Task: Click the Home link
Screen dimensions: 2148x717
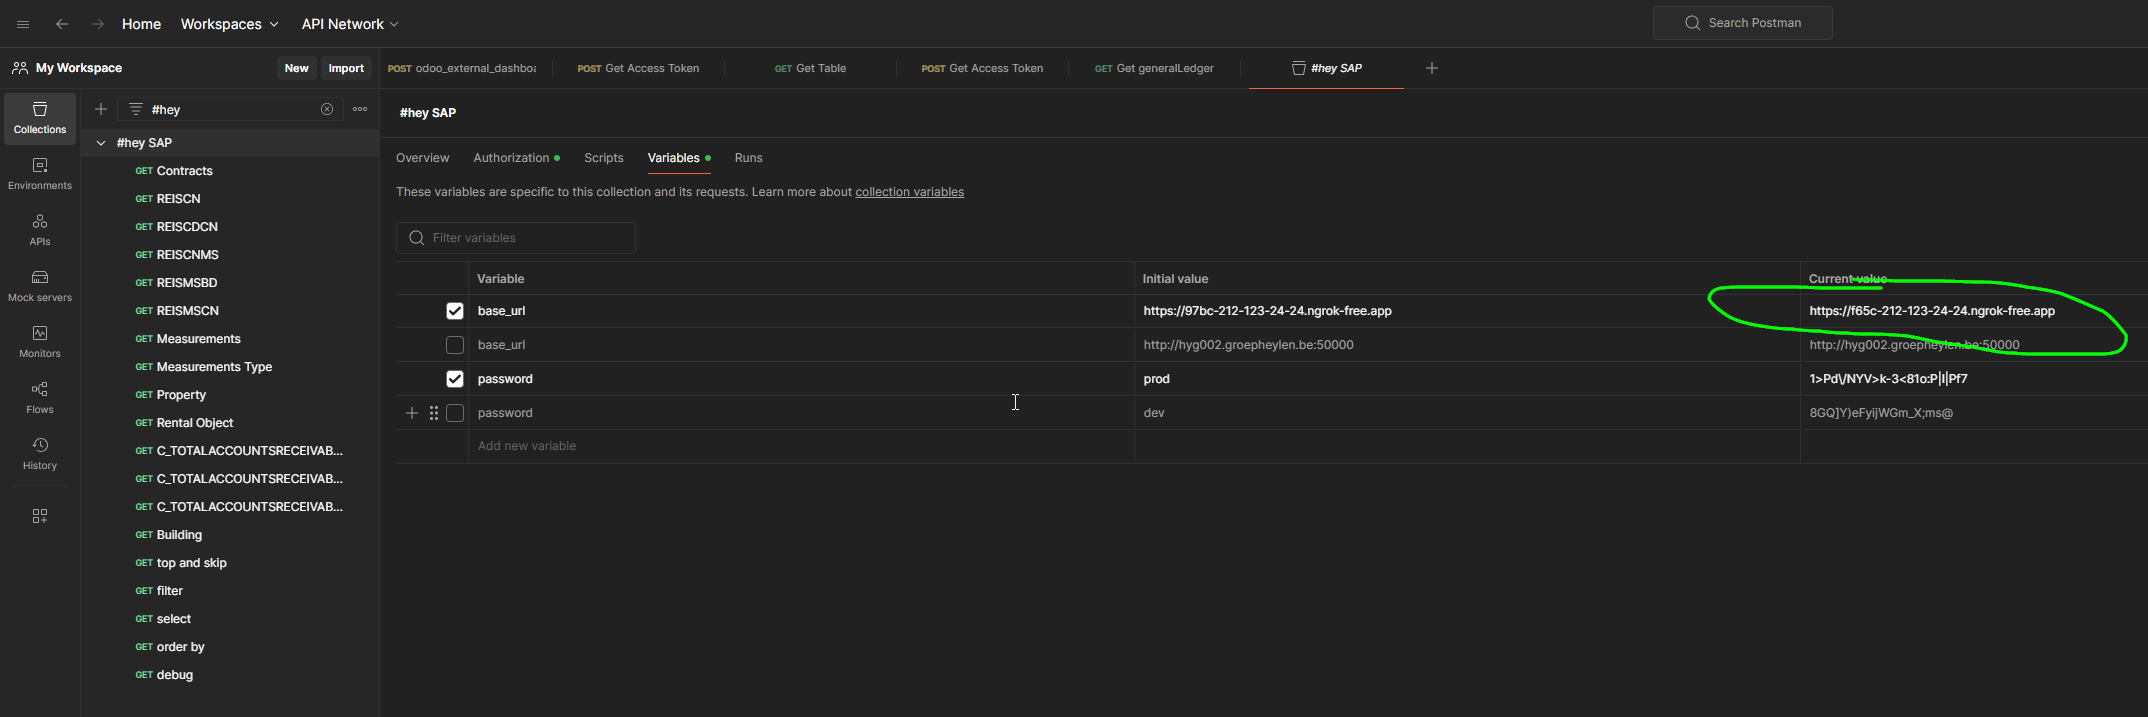Action: [x=141, y=24]
